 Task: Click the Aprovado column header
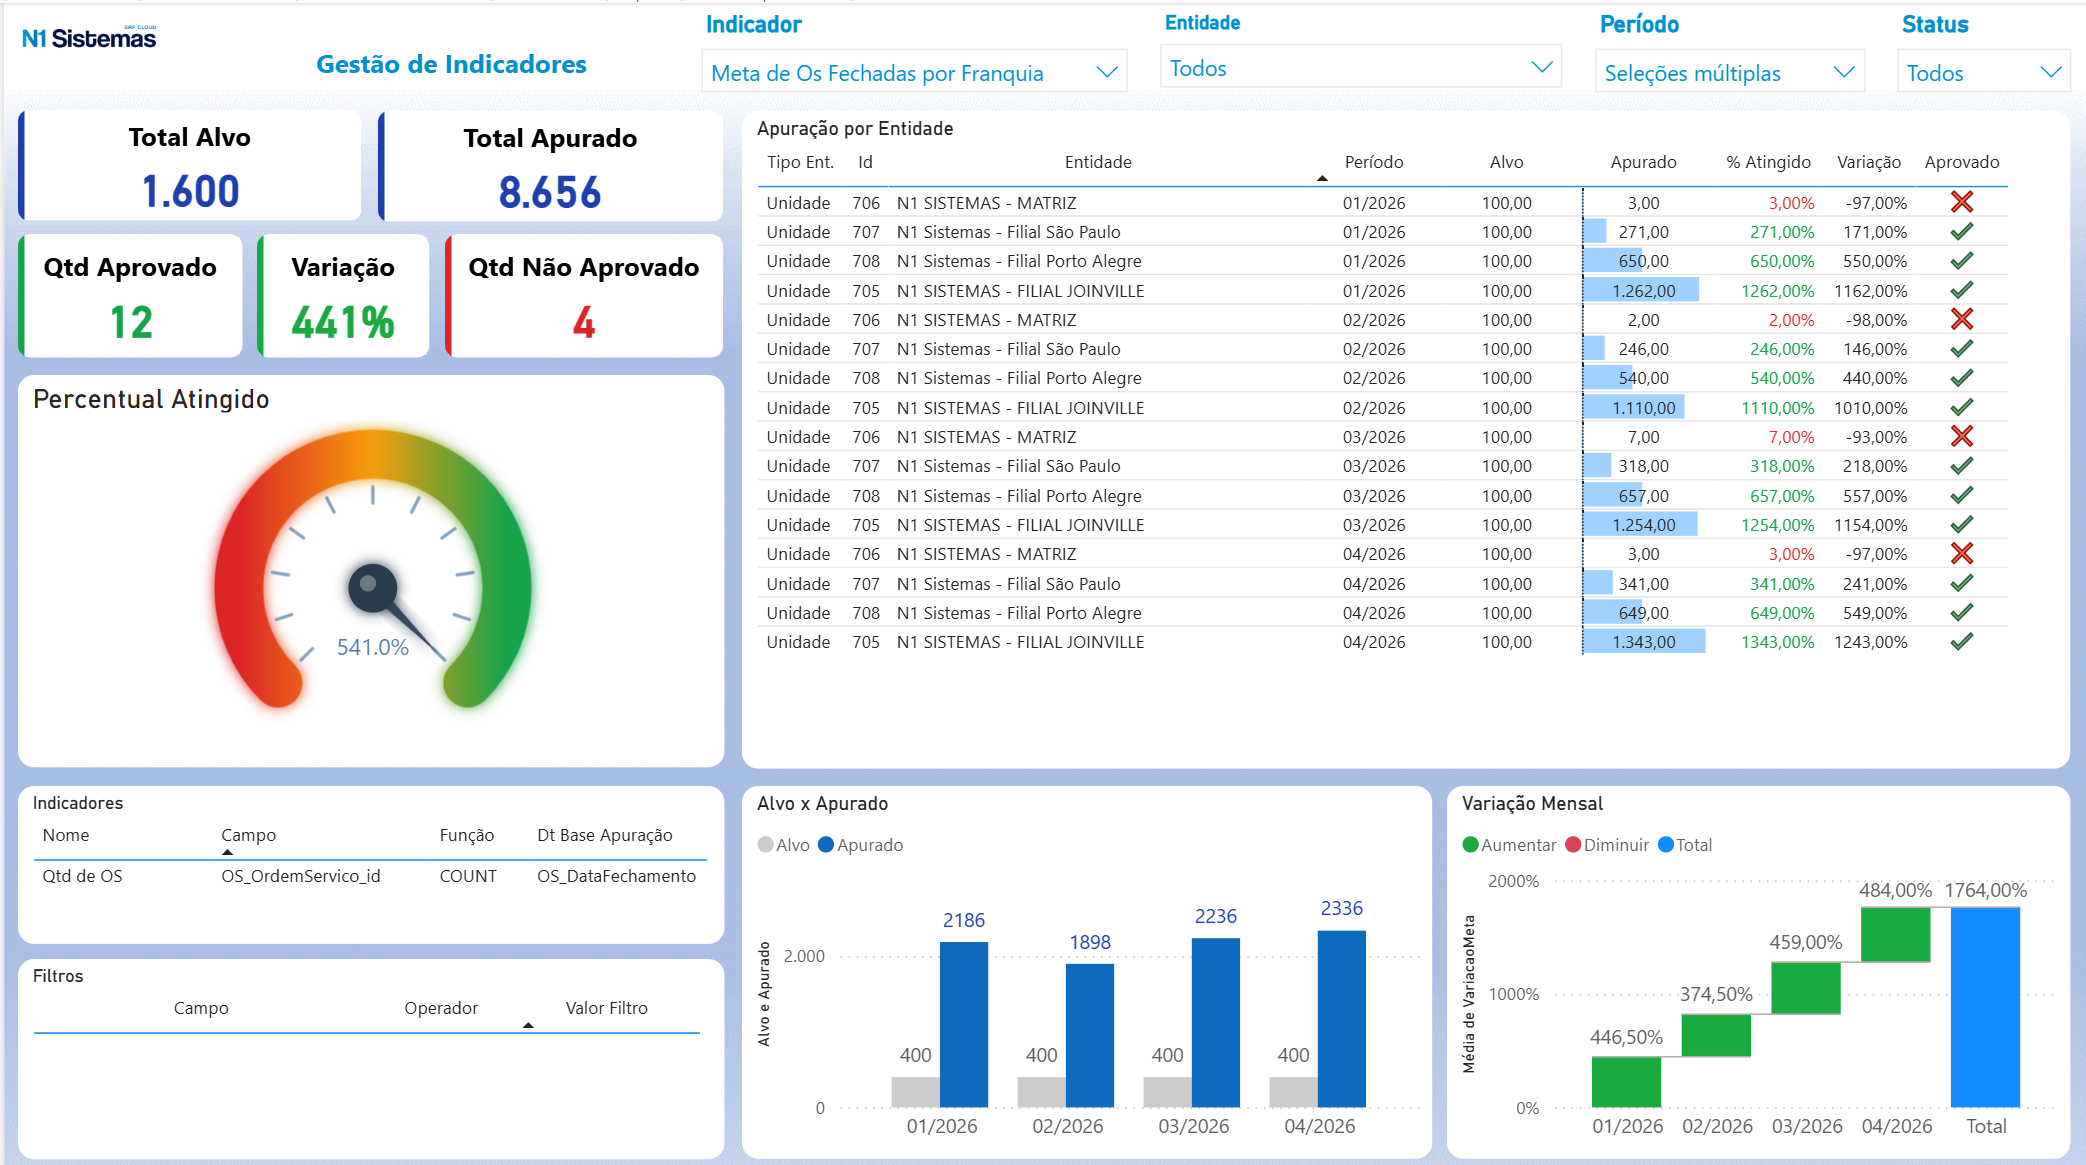point(1961,162)
